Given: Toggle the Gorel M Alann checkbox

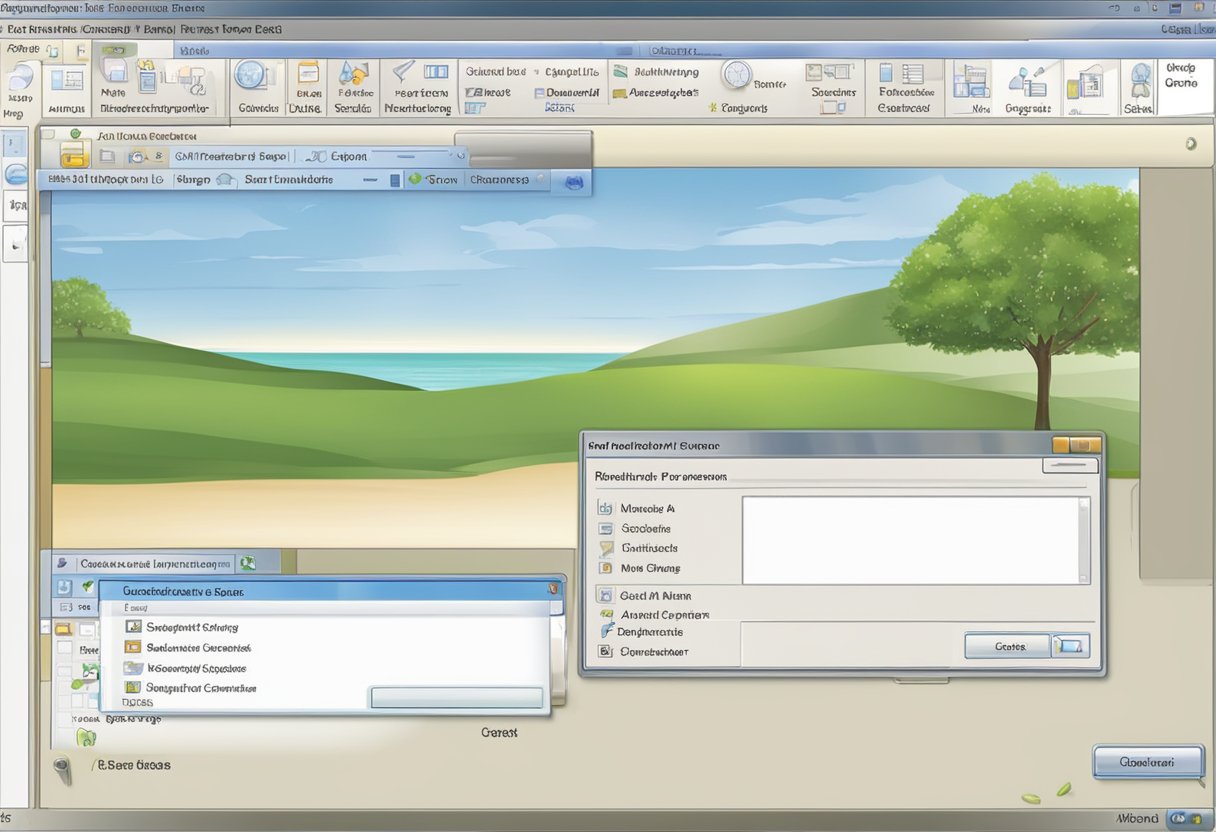Looking at the screenshot, I should point(604,595).
